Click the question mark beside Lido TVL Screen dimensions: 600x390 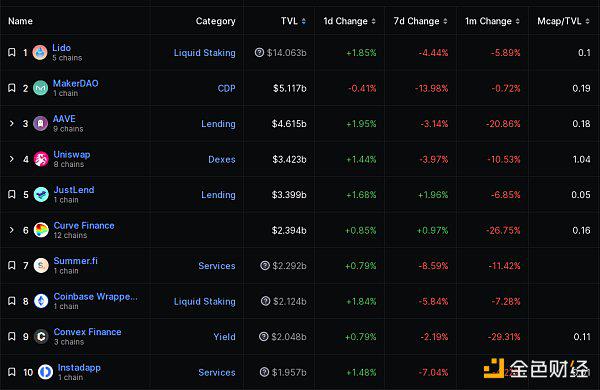pos(259,52)
